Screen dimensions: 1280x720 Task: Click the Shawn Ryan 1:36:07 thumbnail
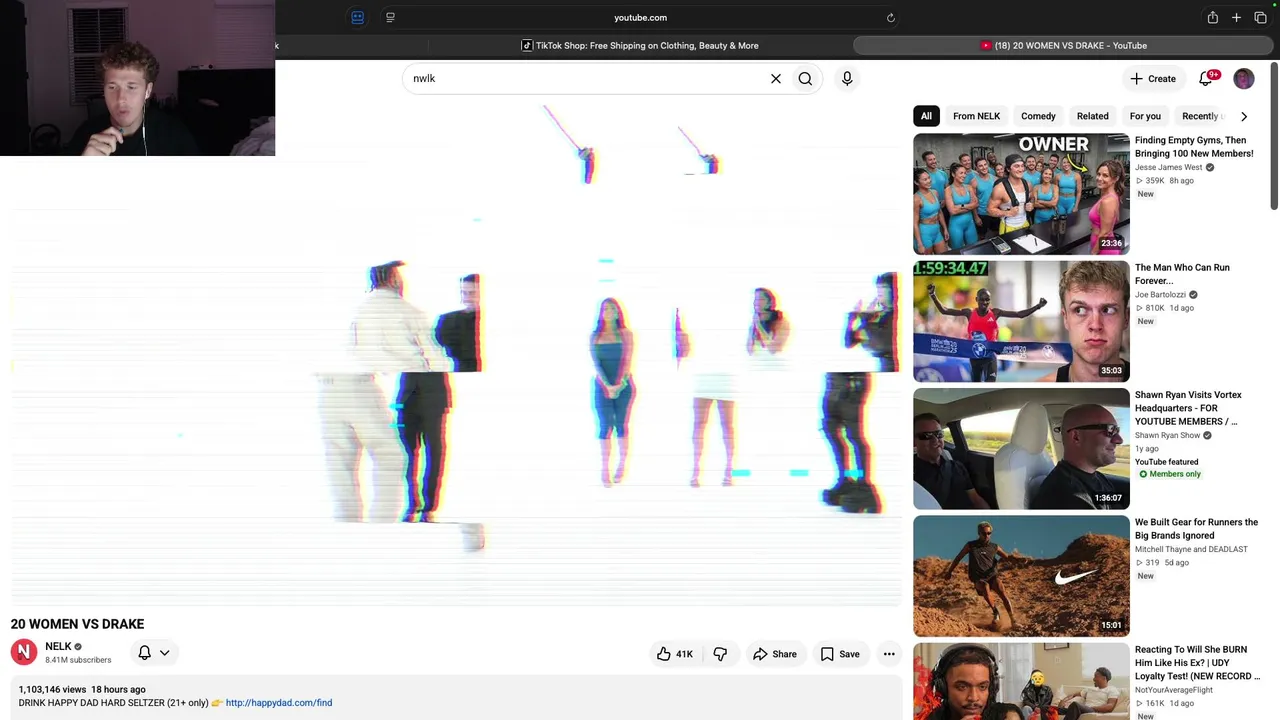[x=1021, y=449]
